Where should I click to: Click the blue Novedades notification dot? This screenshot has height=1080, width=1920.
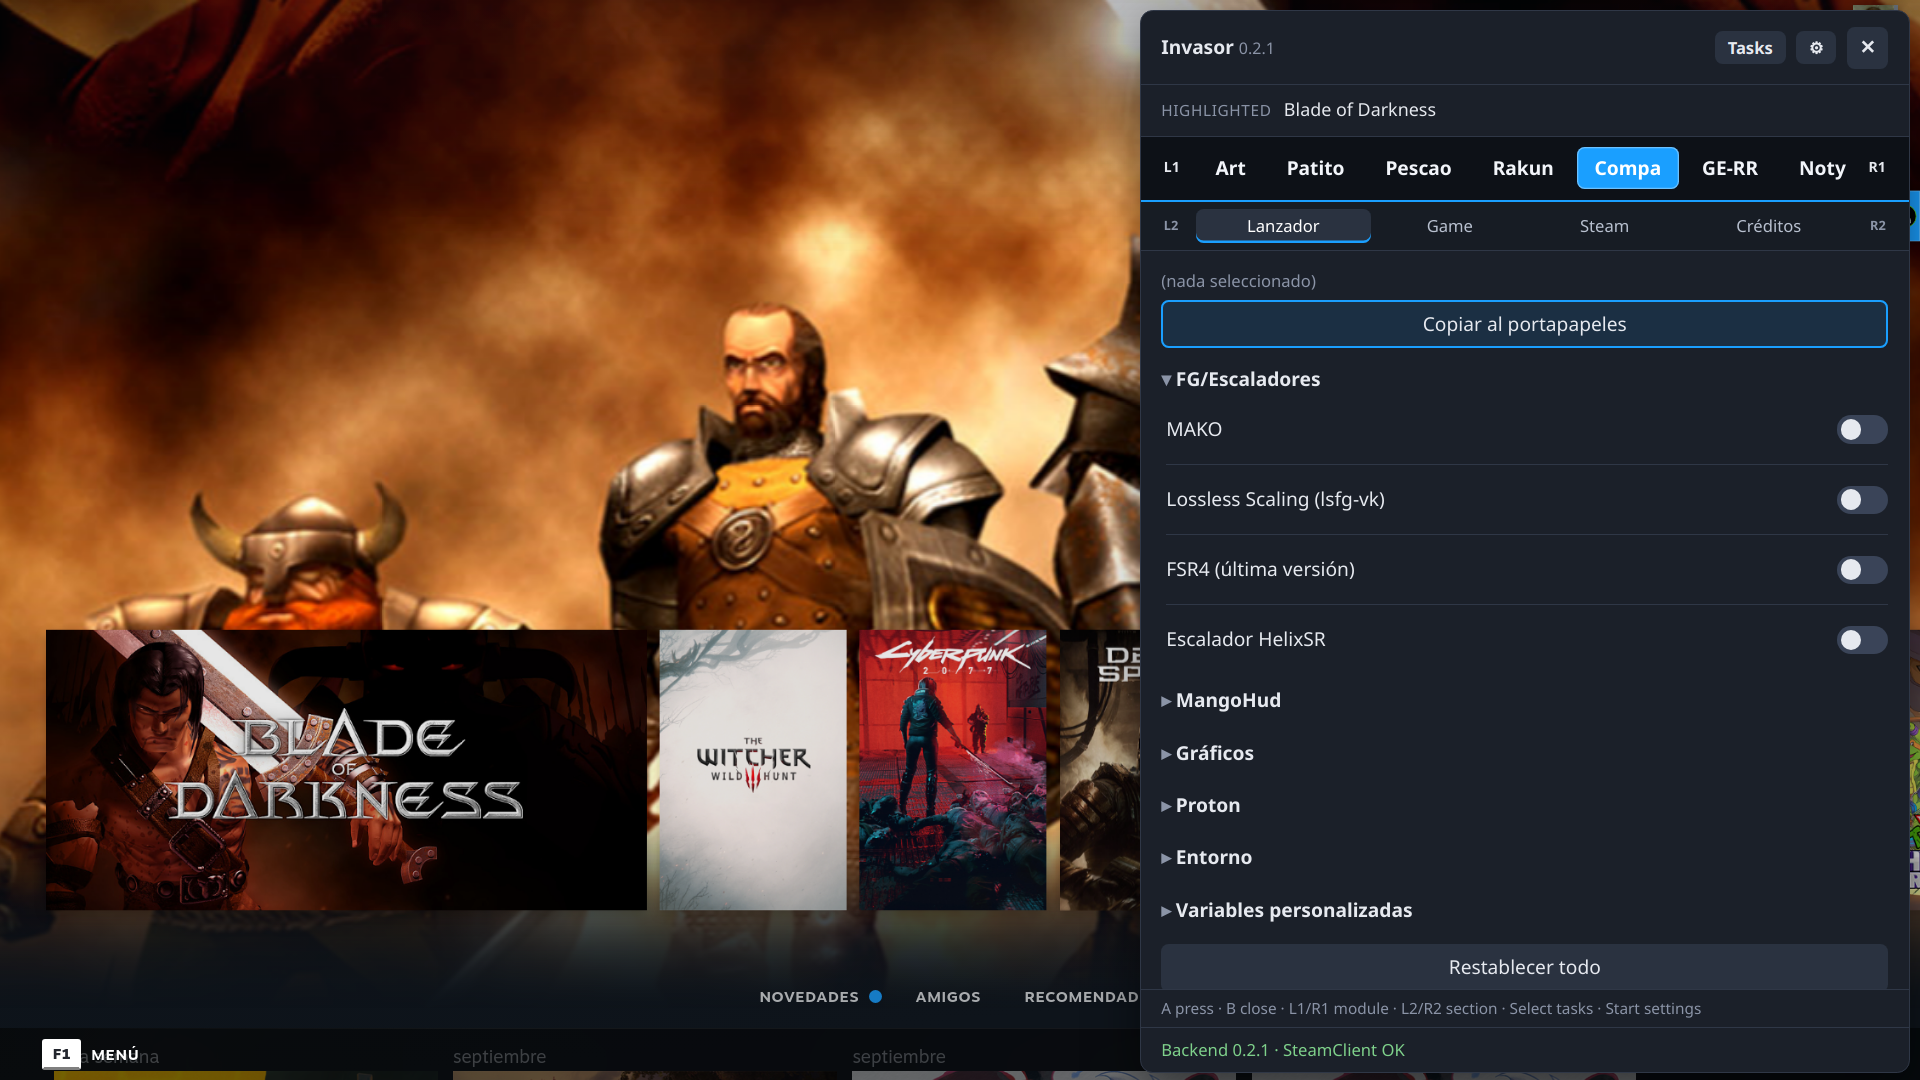pos(875,997)
